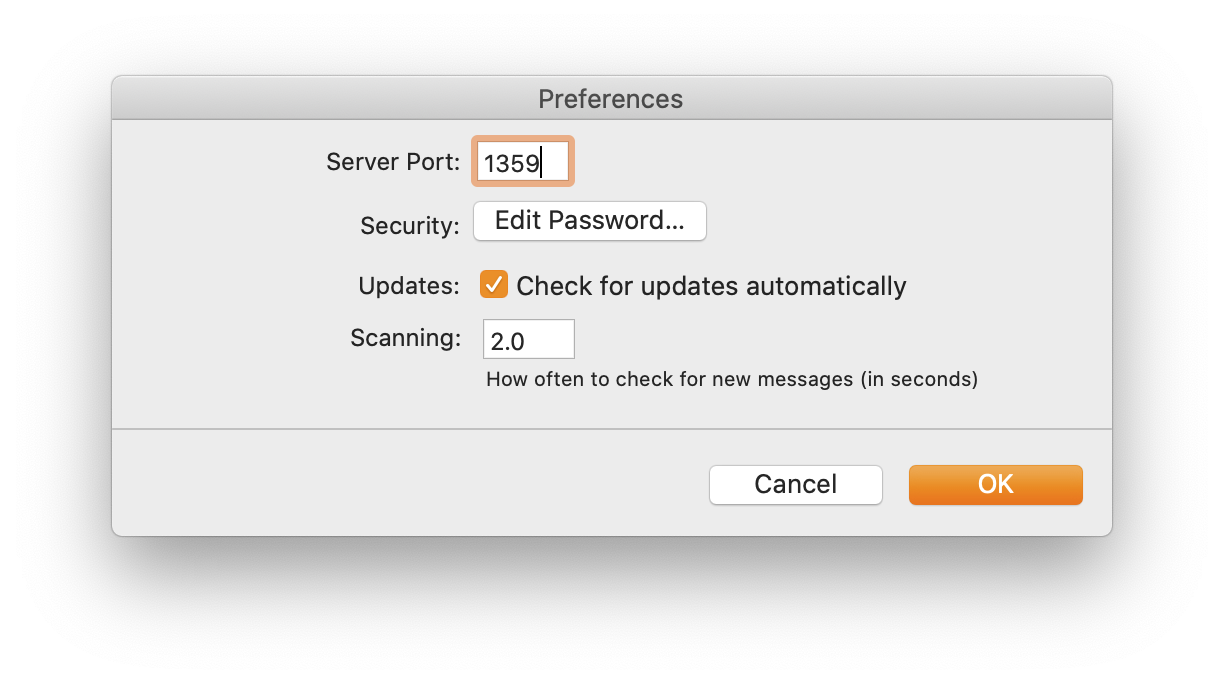
Task: Click the blank space right of Server Port field
Action: point(840,161)
